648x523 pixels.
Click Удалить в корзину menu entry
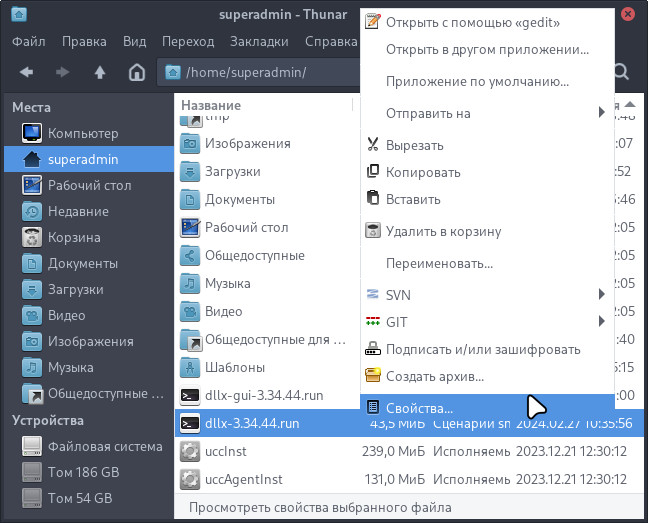click(443, 231)
